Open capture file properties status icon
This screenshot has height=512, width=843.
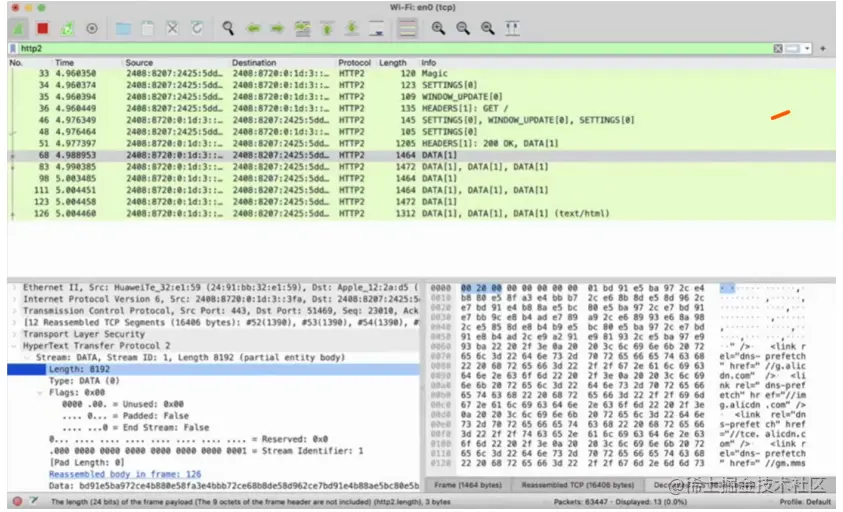pyautogui.click(x=34, y=501)
